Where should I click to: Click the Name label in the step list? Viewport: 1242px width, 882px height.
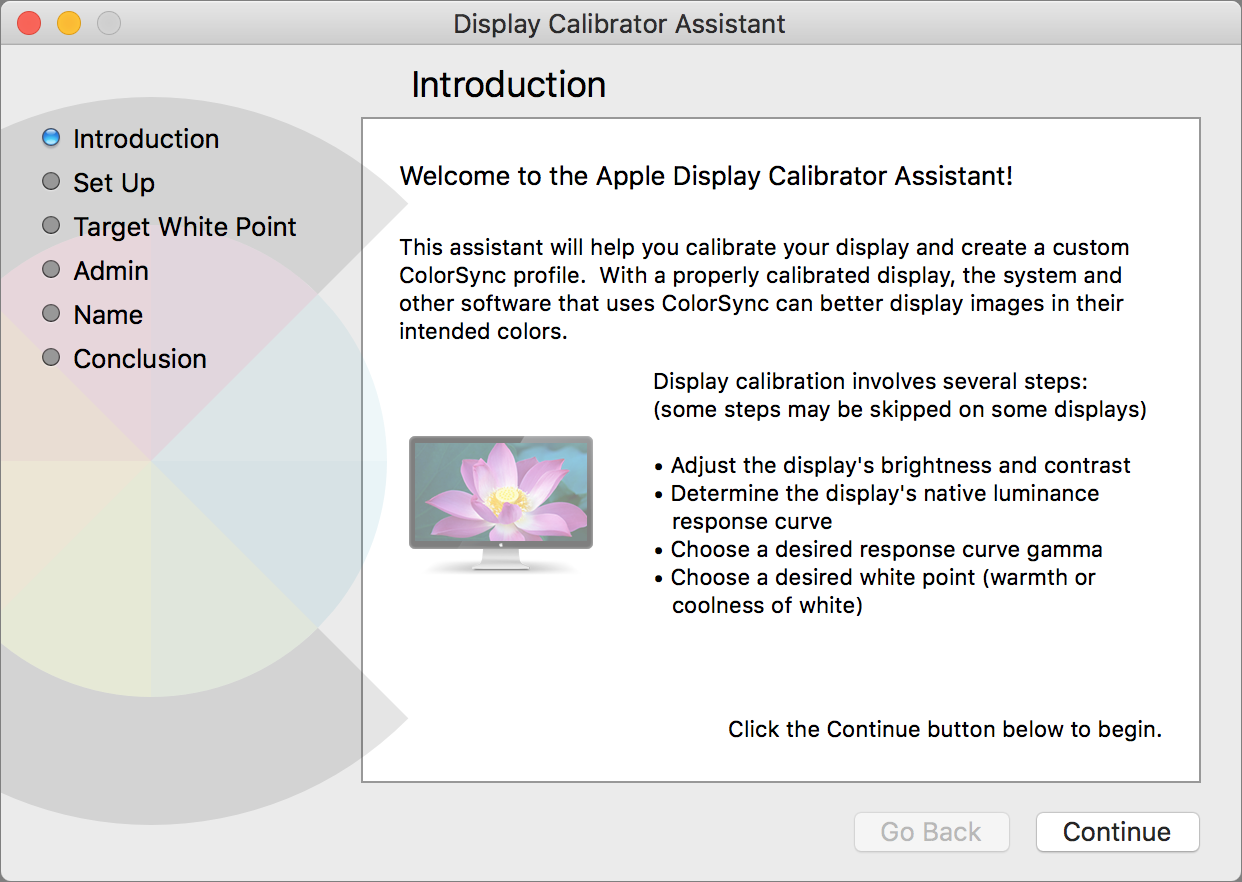[x=108, y=315]
